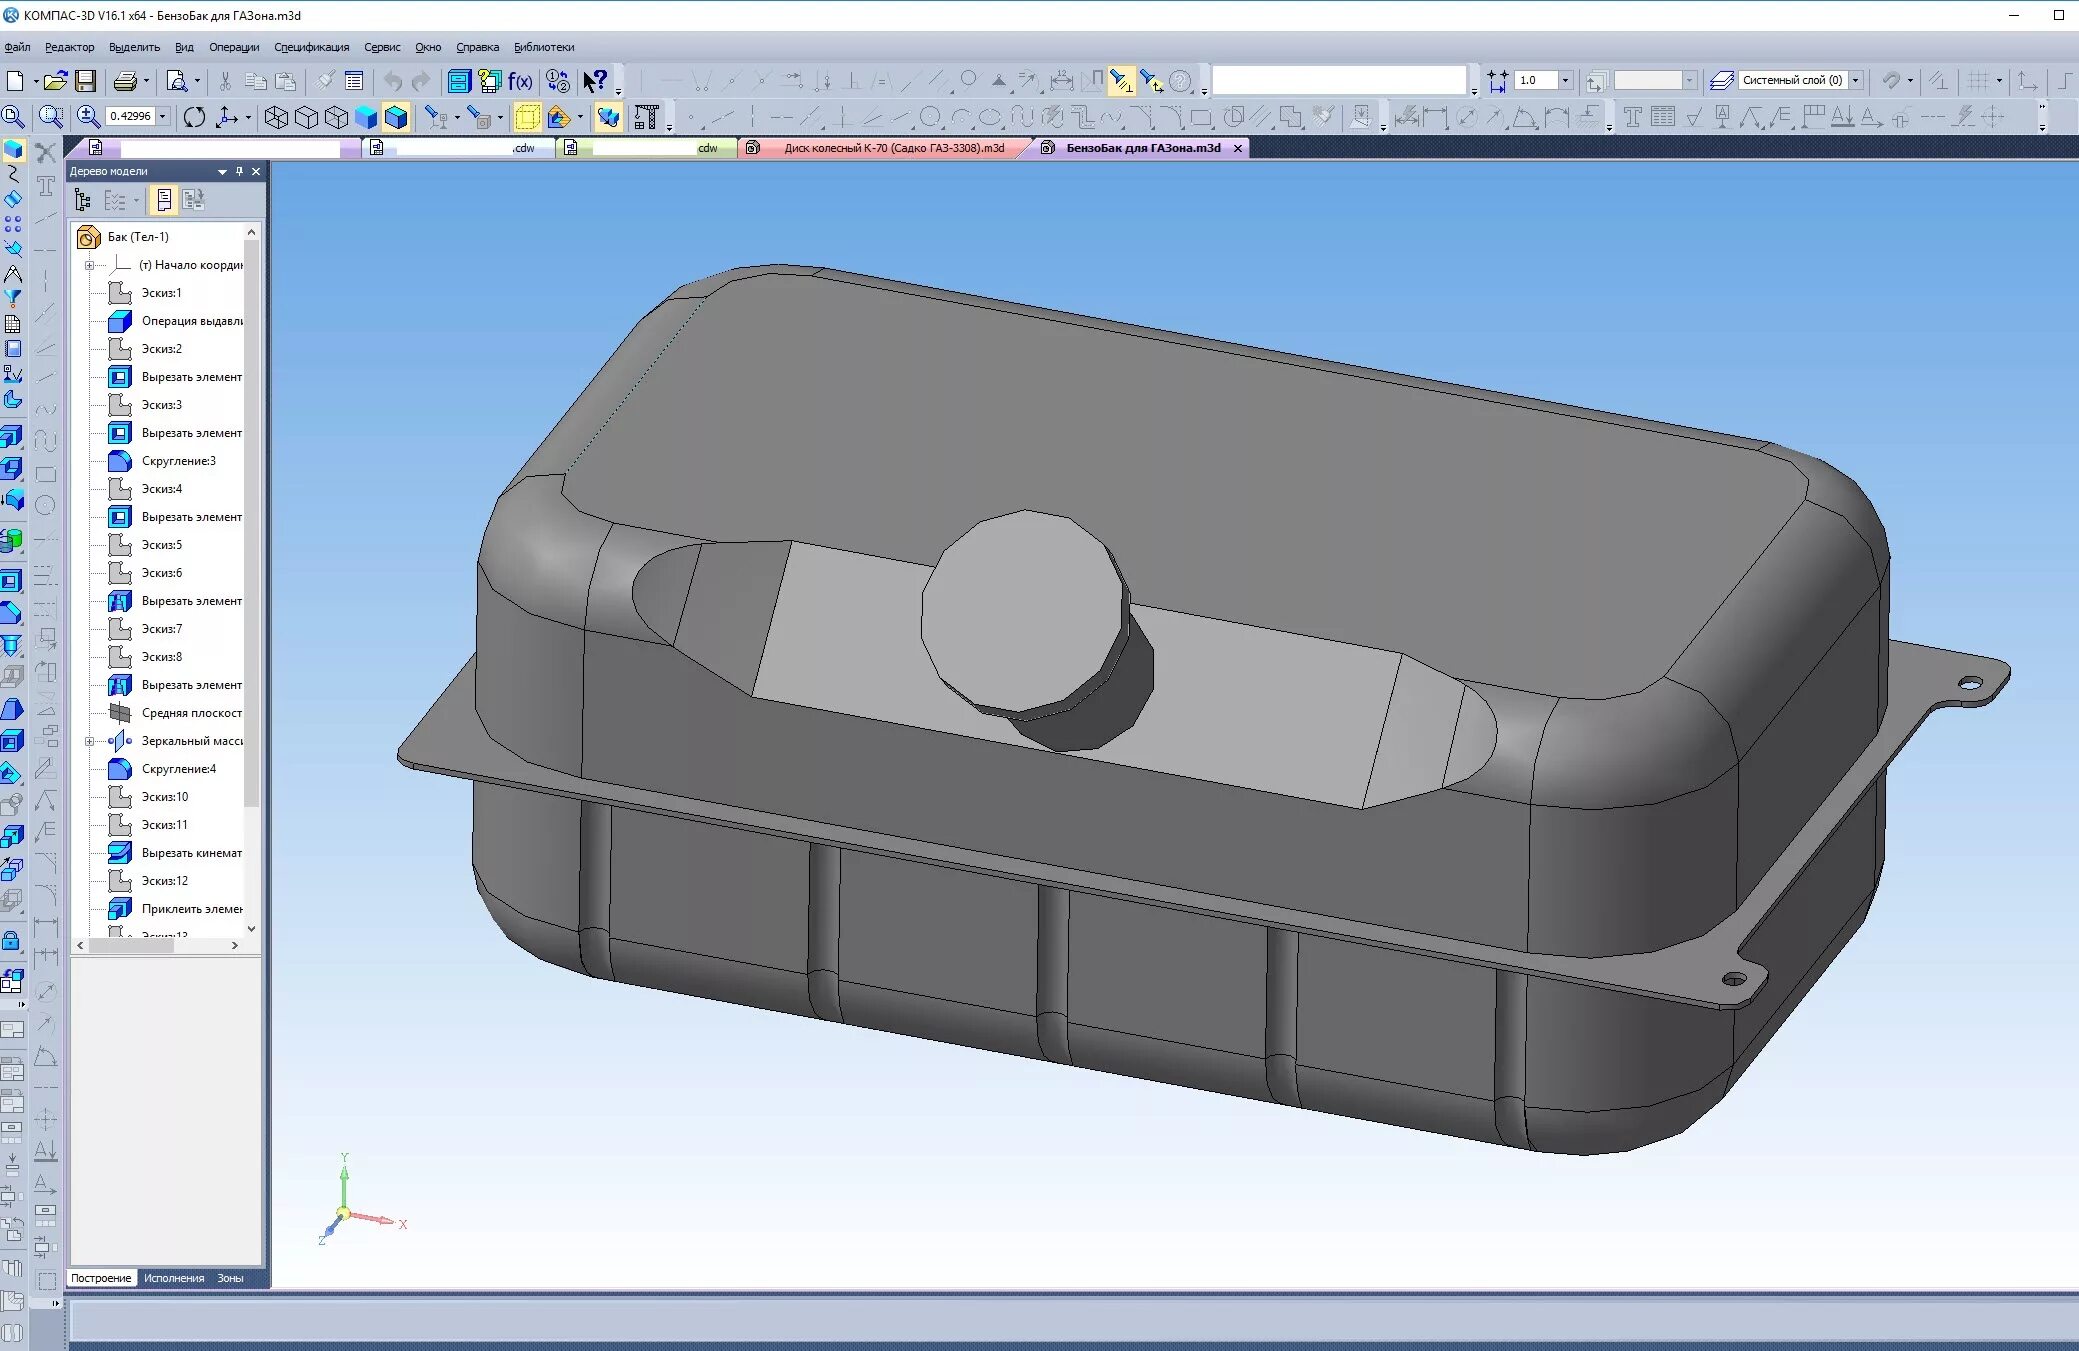Select the Wireframe display mode cube
The height and width of the screenshot is (1351, 2079).
click(276, 117)
